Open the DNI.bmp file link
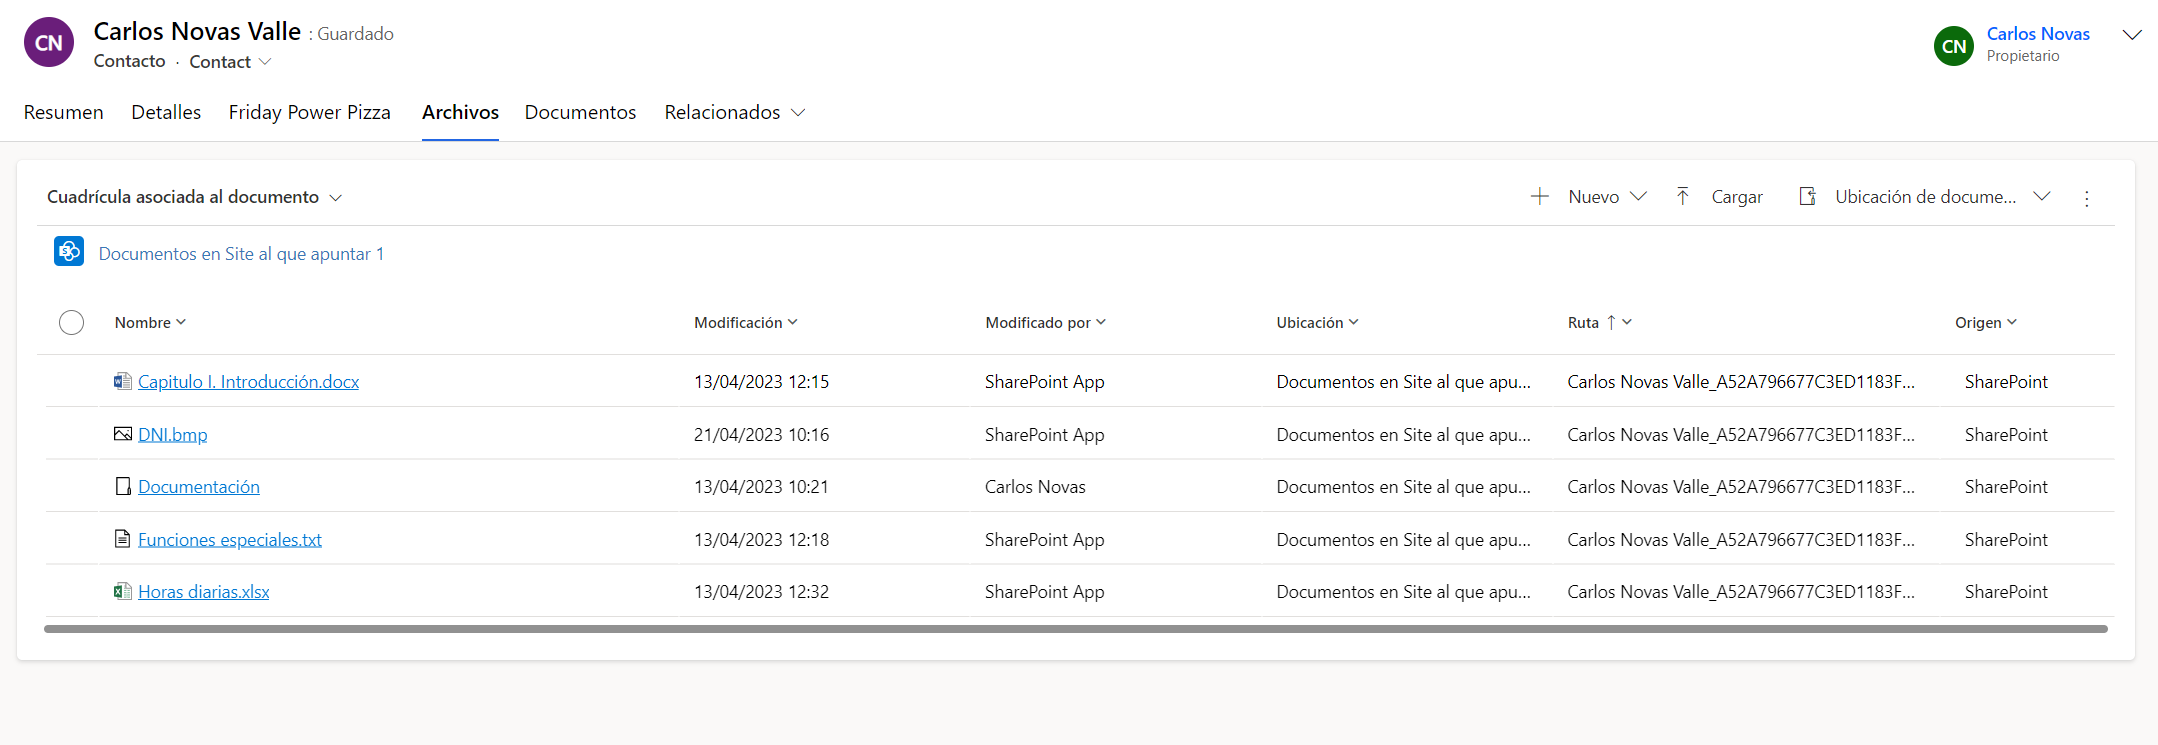Viewport: 2158px width, 745px height. click(173, 434)
